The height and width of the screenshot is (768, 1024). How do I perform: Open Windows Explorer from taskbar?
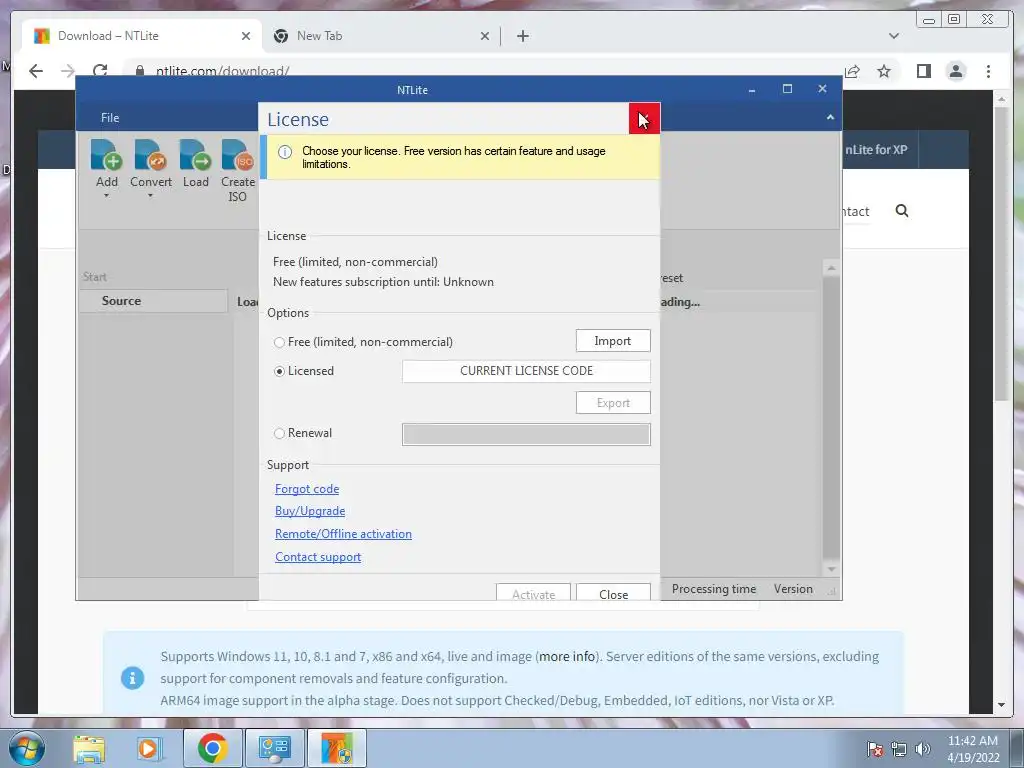click(x=89, y=748)
